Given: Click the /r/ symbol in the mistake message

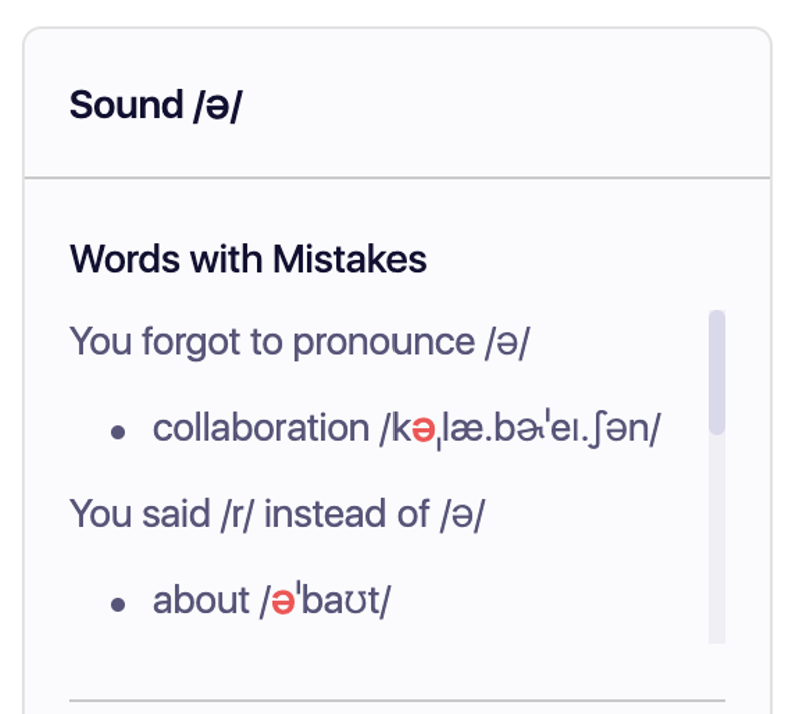Looking at the screenshot, I should (x=236, y=514).
